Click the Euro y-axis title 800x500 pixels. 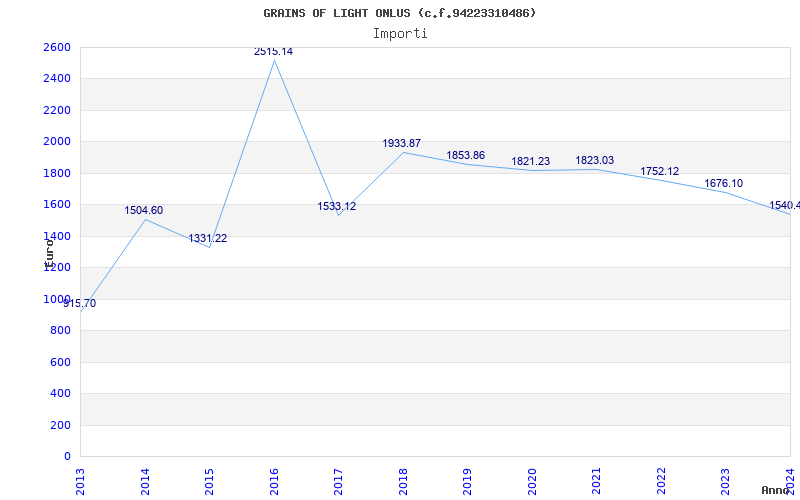(48, 250)
